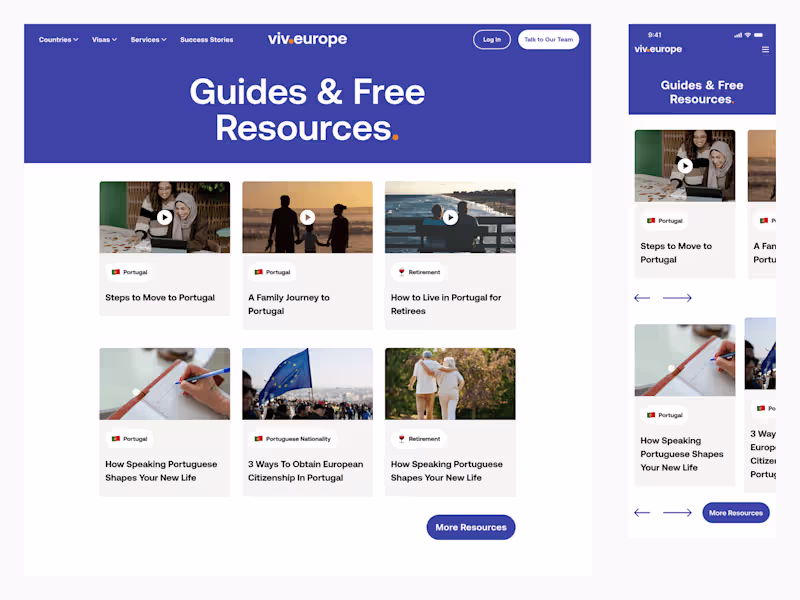Click the EU flag crowd thumbnail
The image size is (800, 600).
pos(307,384)
